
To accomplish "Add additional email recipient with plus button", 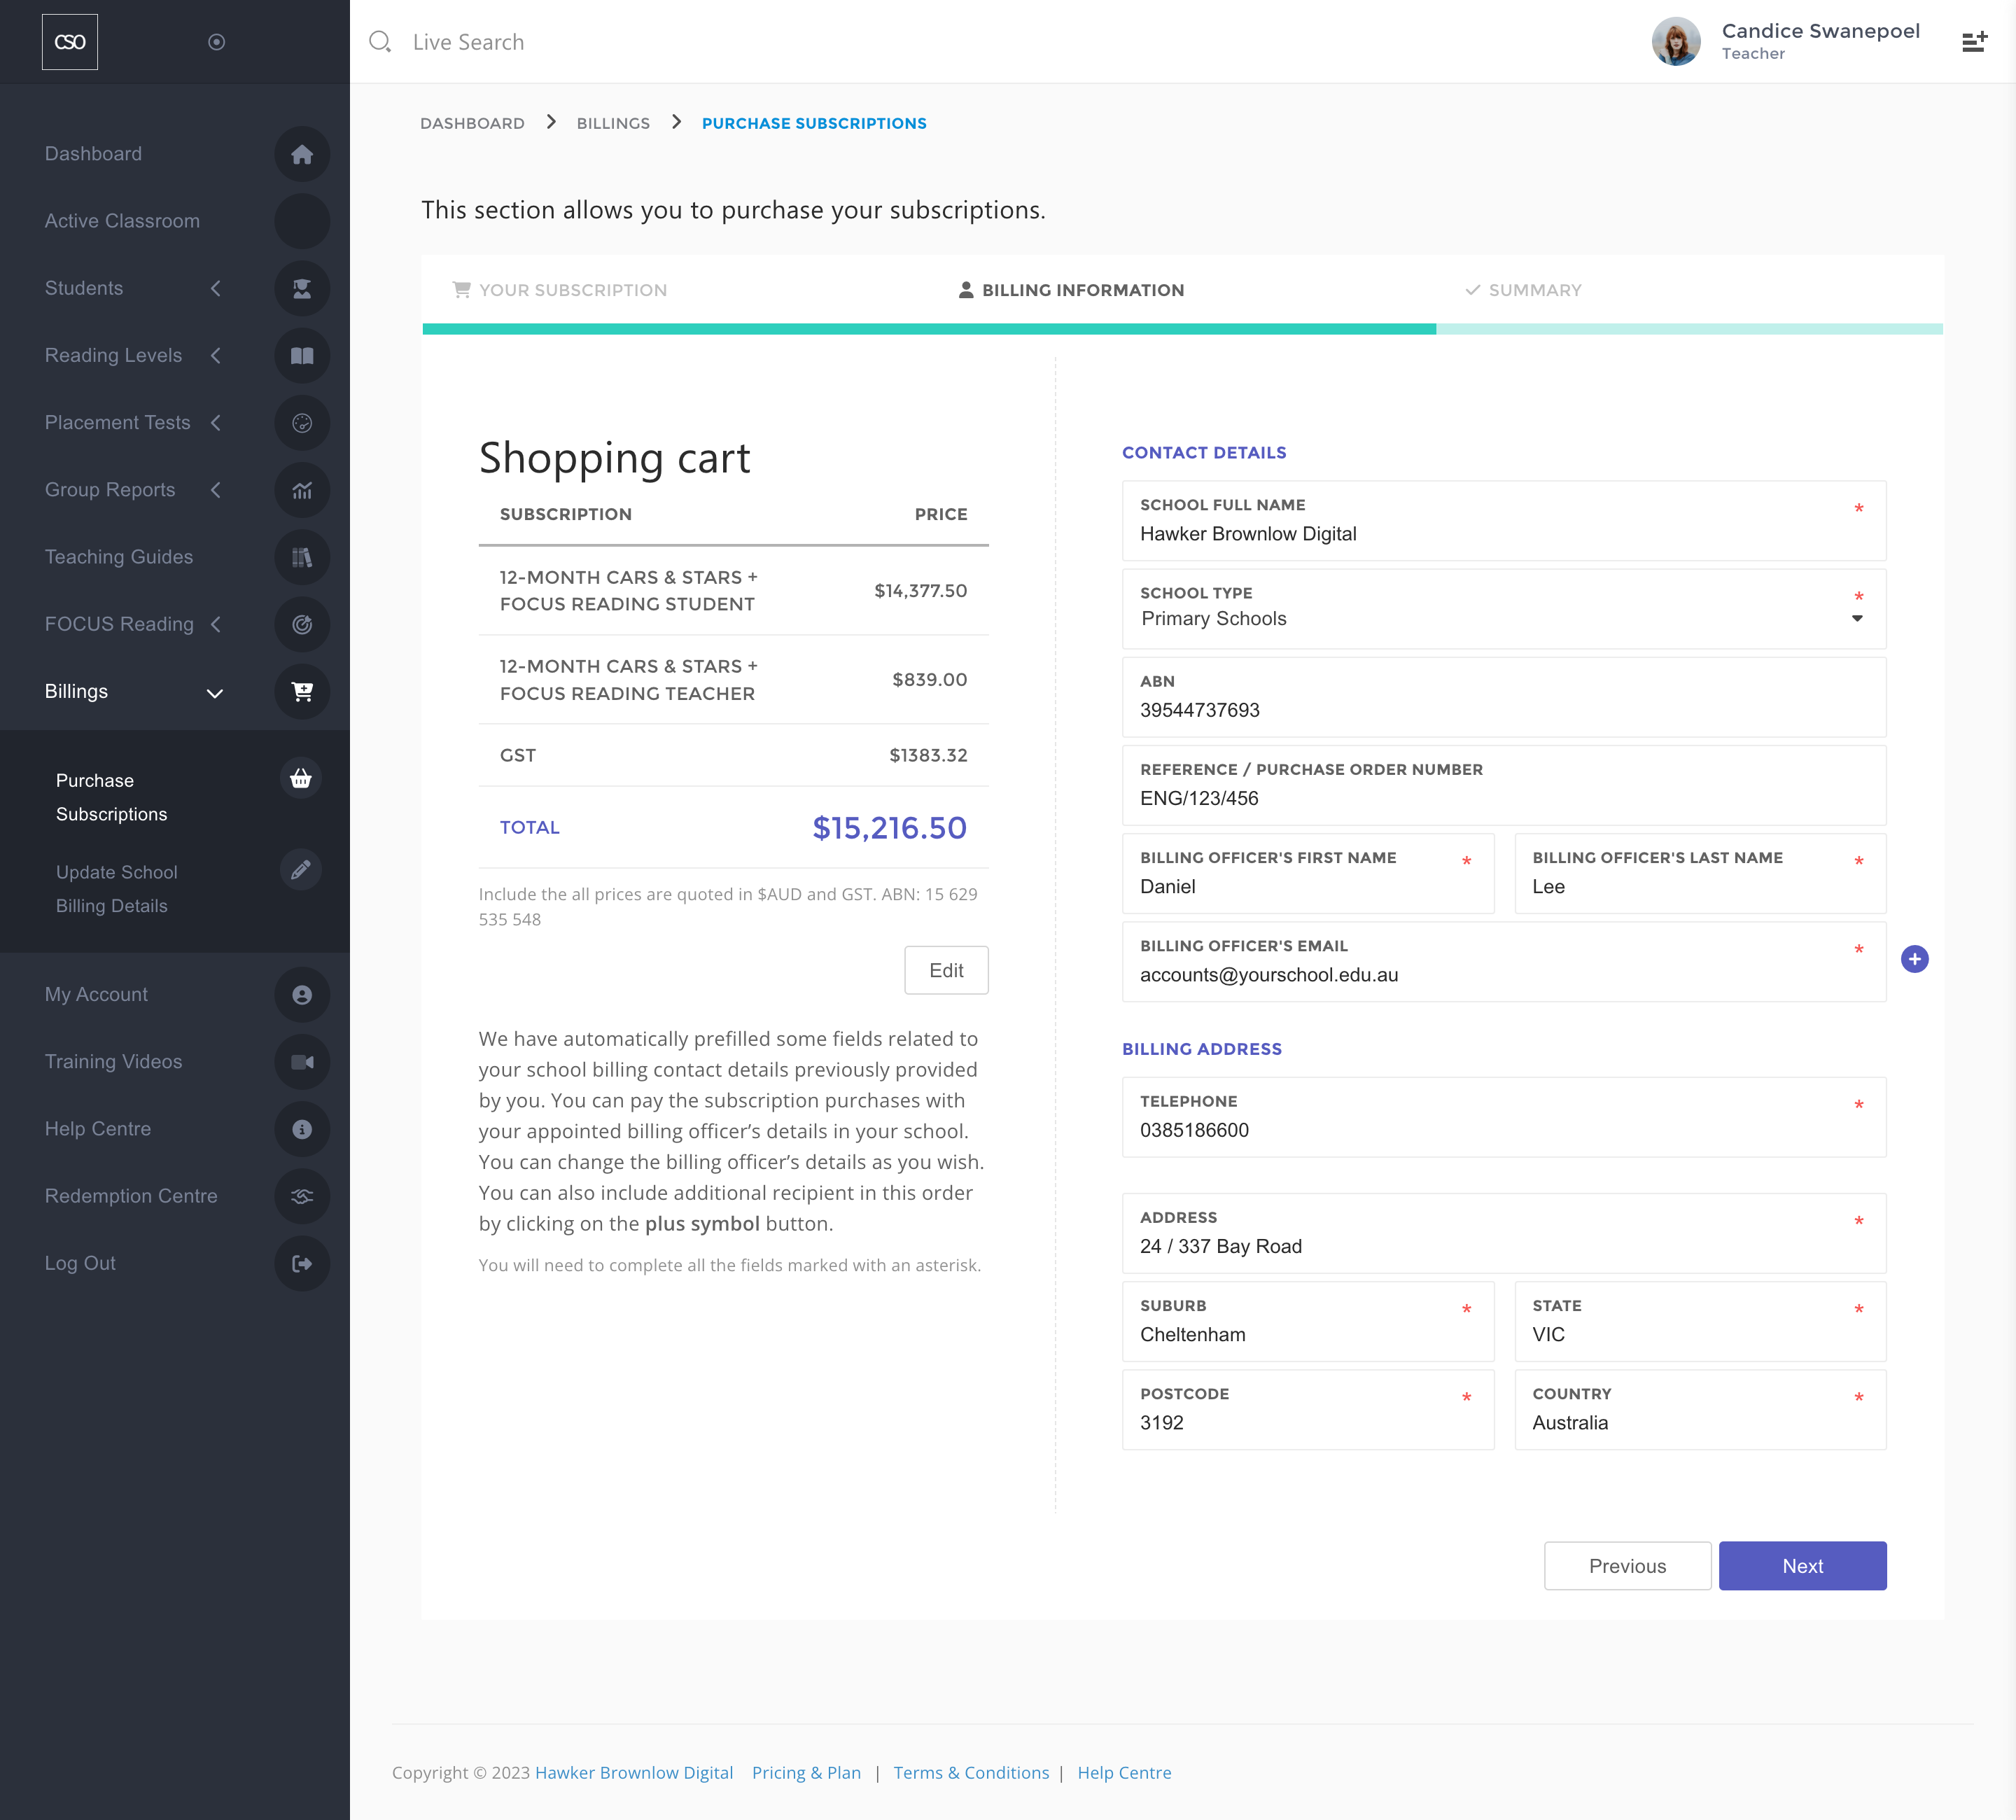I will [1914, 959].
